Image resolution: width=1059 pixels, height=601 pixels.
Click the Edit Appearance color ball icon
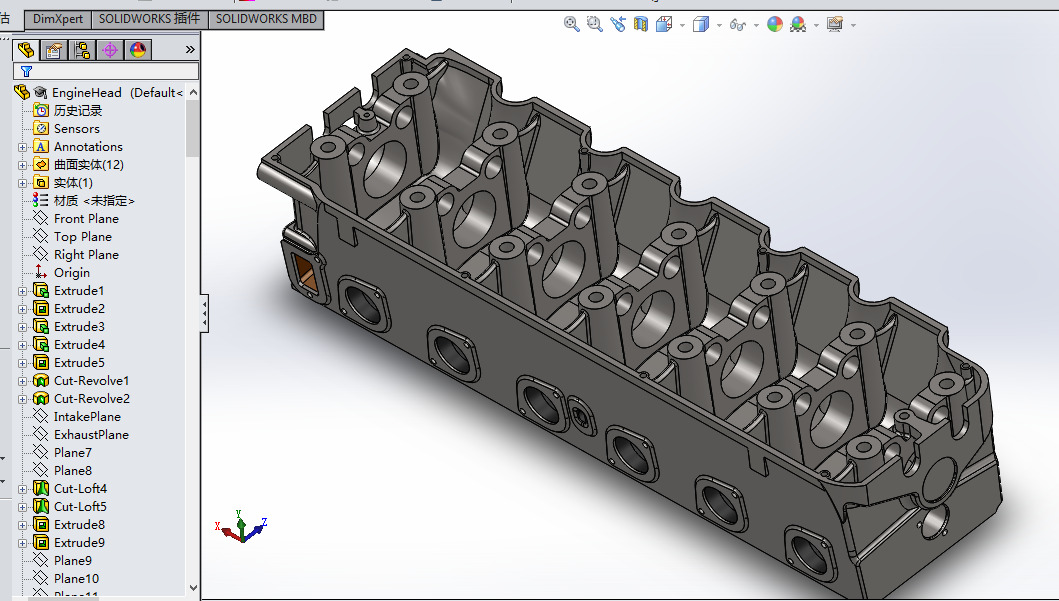(775, 24)
